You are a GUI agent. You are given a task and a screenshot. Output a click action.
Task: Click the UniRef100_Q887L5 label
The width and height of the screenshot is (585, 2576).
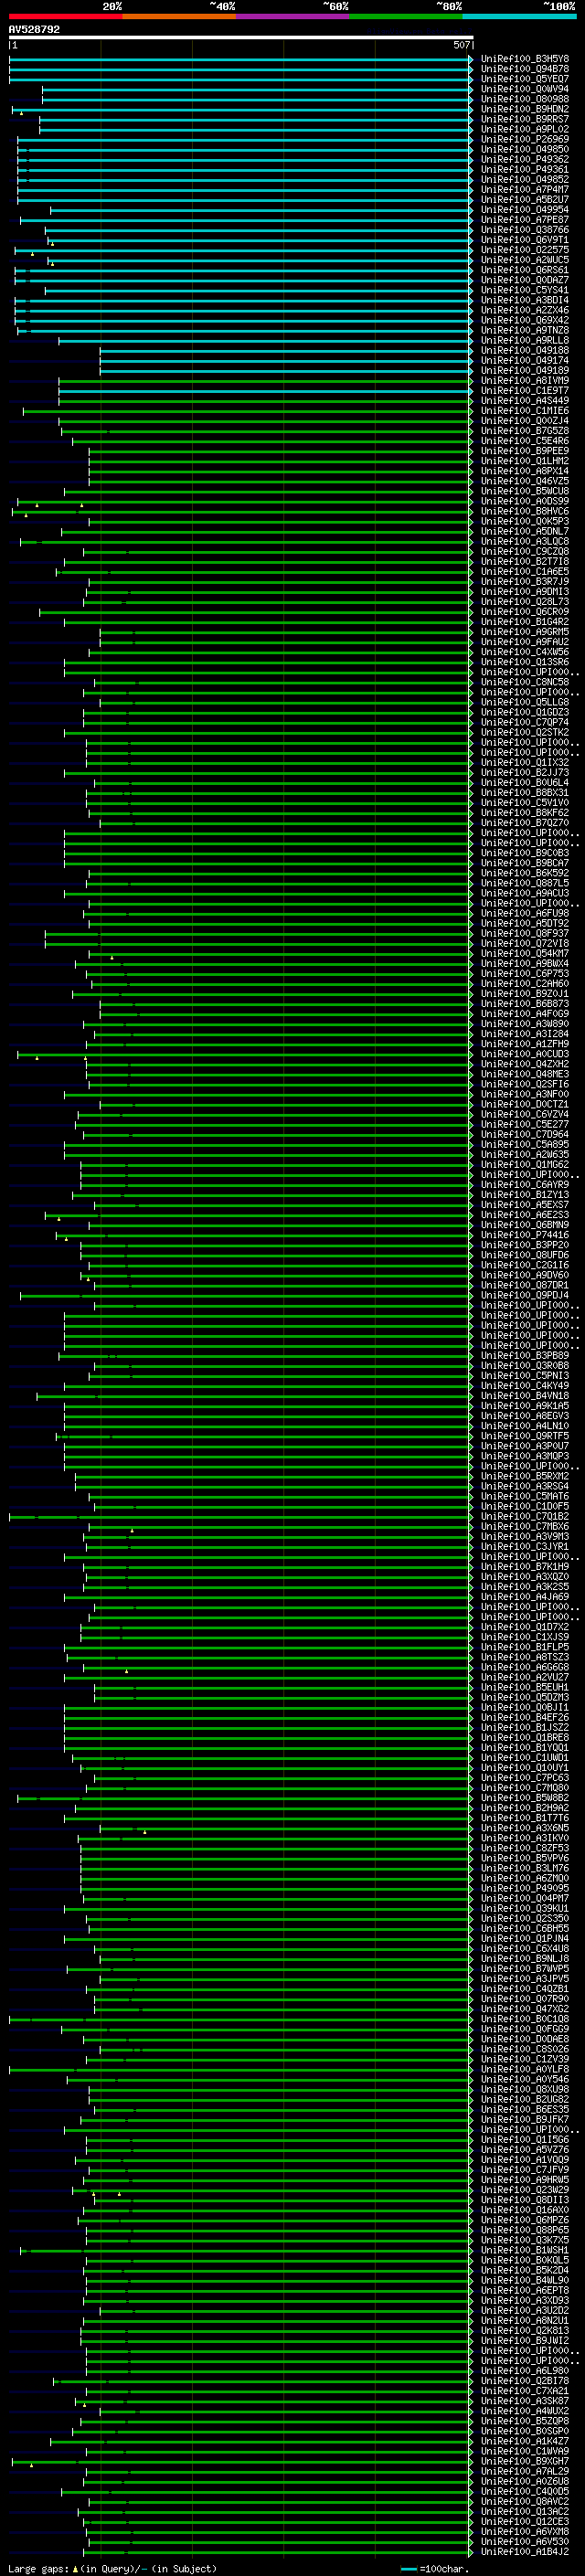pos(524,883)
